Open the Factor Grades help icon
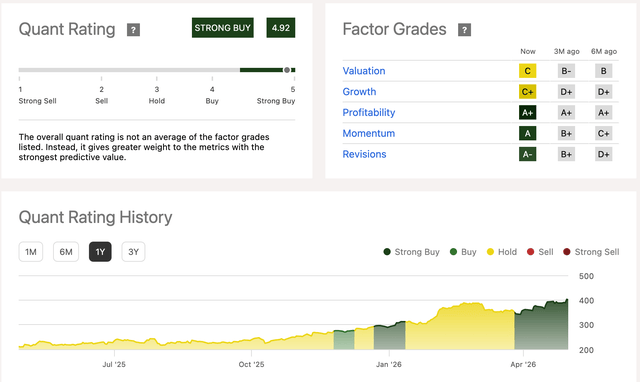The height and width of the screenshot is (382, 640). pos(464,30)
